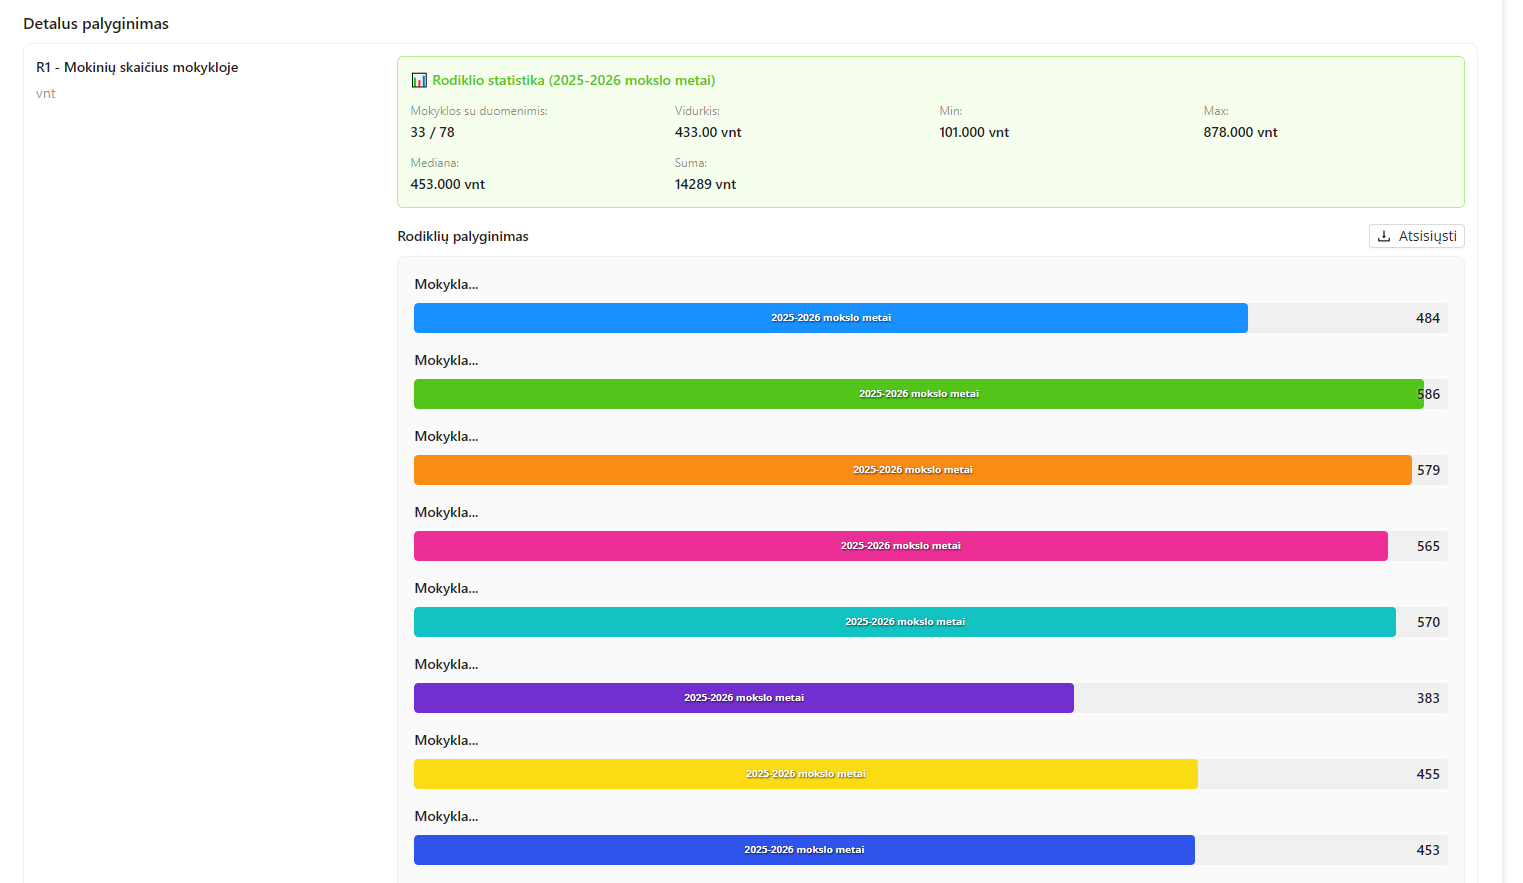Select the green bar valued 586
The width and height of the screenshot is (1523, 883).
tap(918, 394)
